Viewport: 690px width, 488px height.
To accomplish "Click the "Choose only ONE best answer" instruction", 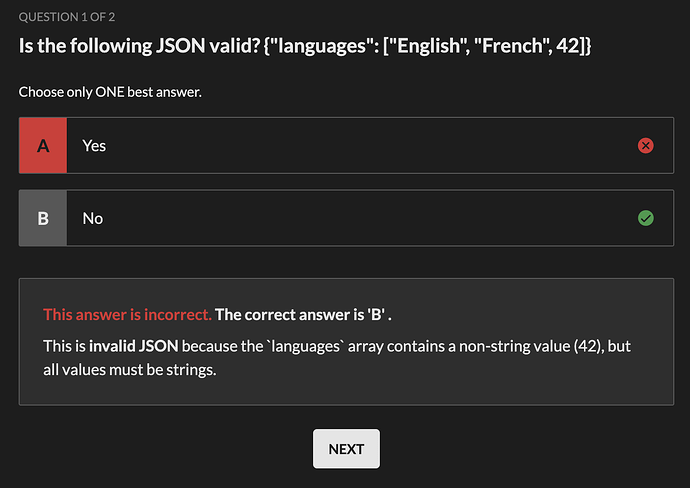I will (110, 92).
